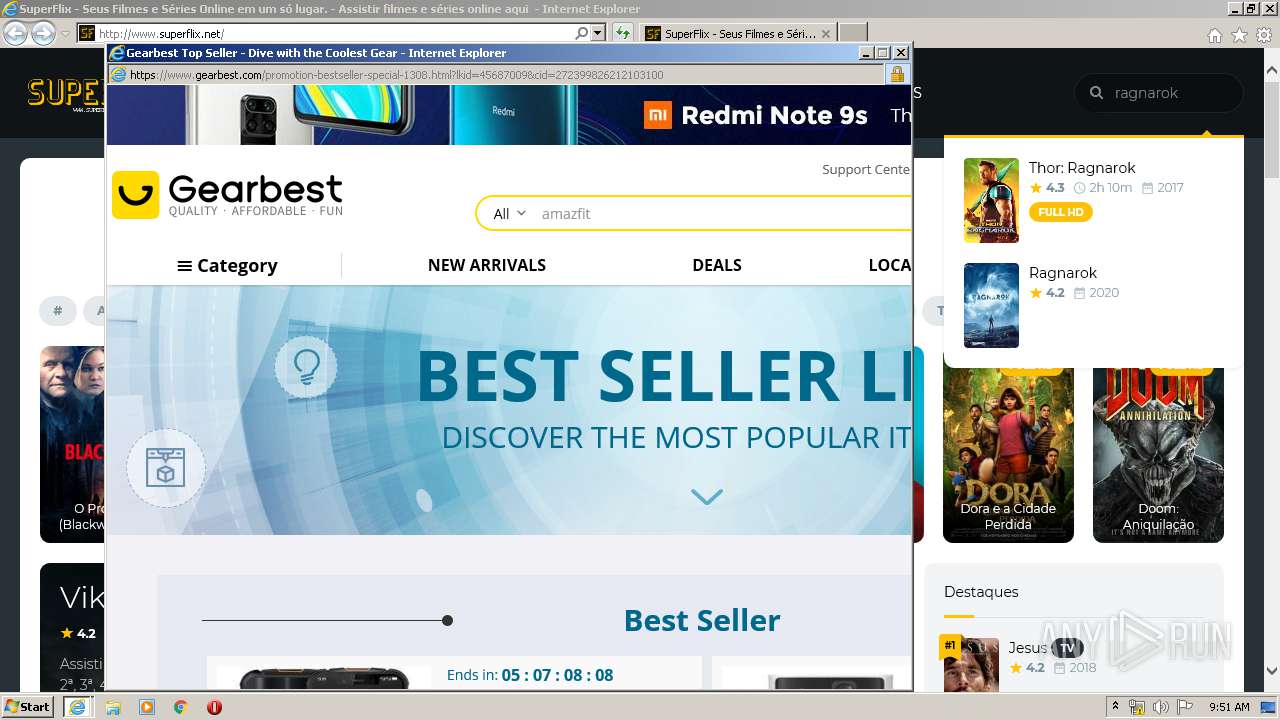Click the FULL HD badge
The width and height of the screenshot is (1280, 720).
(1061, 212)
